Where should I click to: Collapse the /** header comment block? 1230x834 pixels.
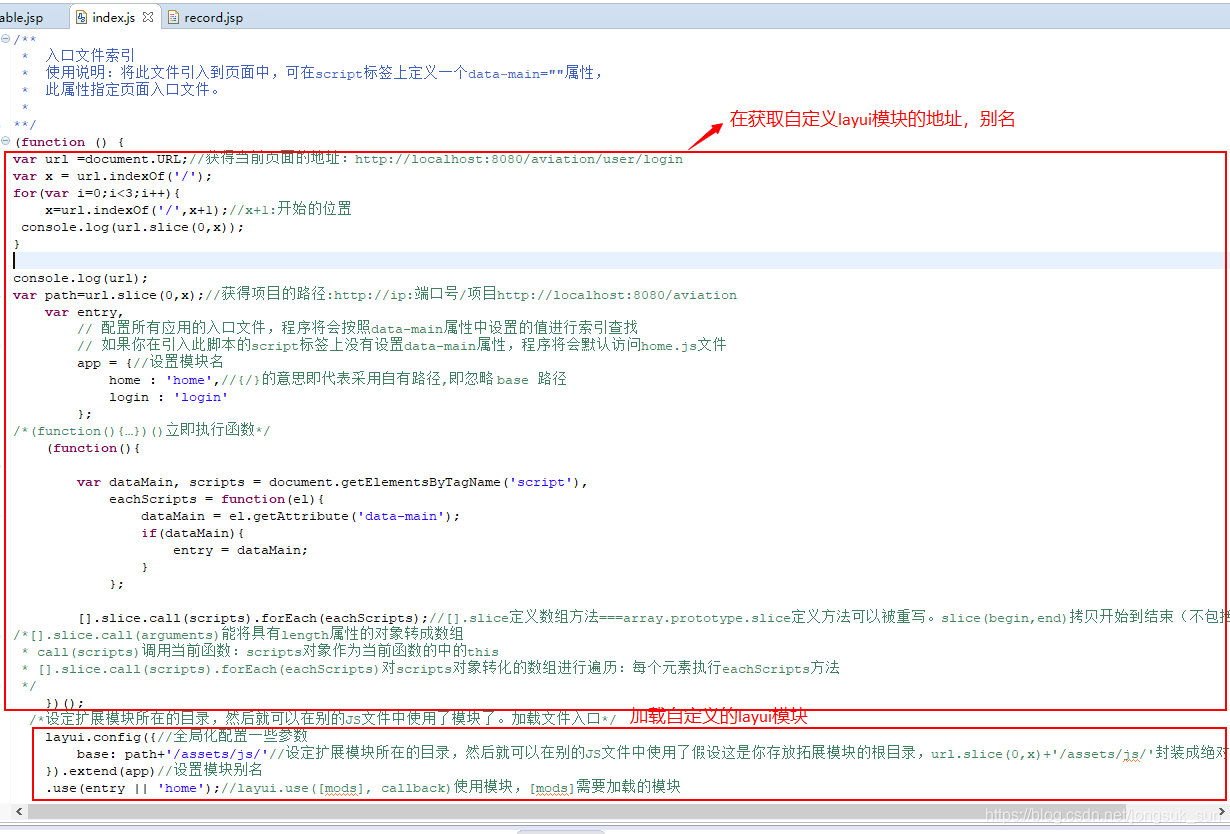6,39
